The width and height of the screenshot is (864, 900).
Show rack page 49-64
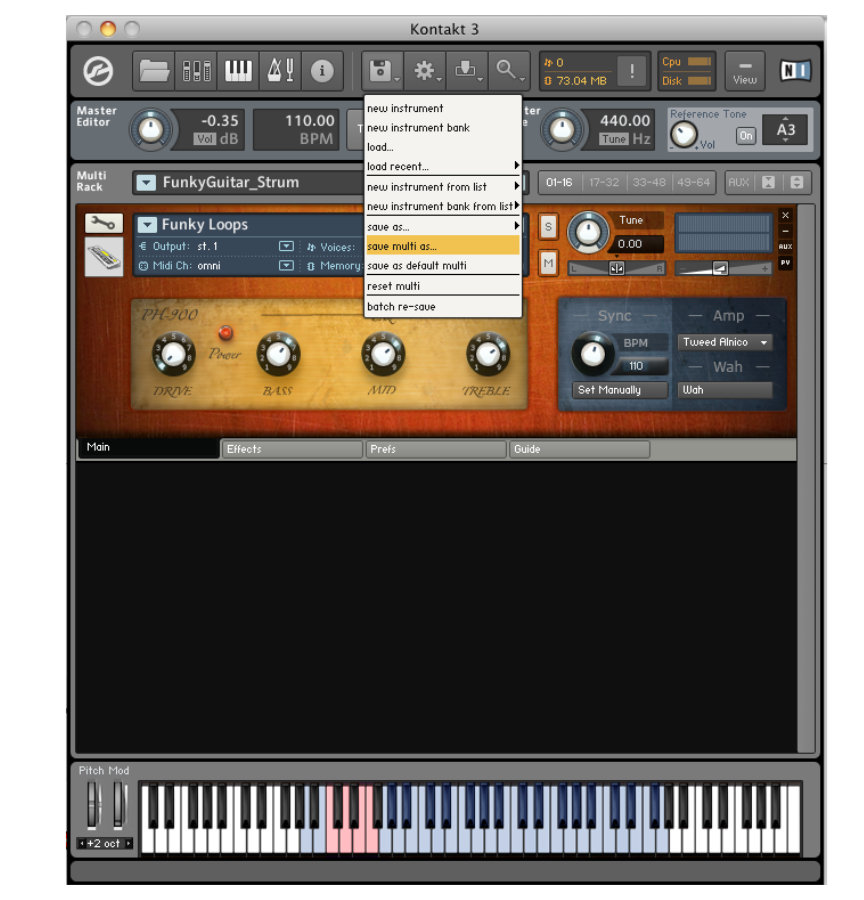click(x=693, y=183)
